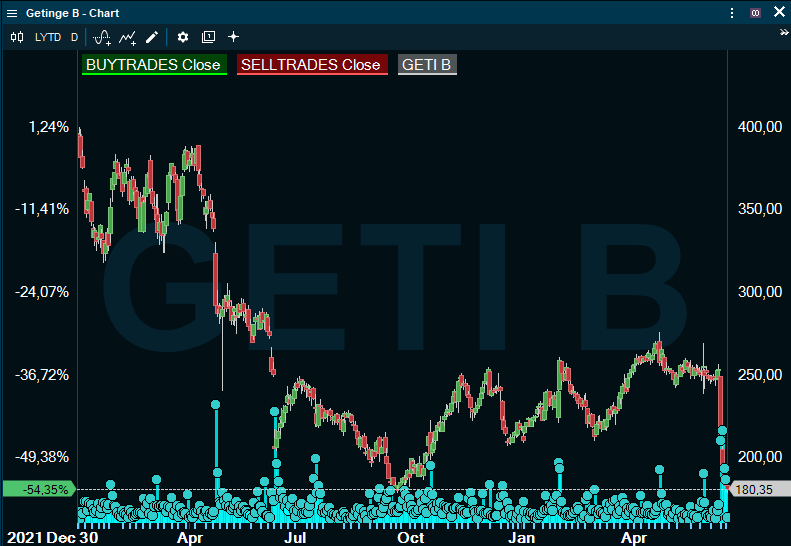Click the template window icon in toolbar
Screen dimensions: 791x546
(x=208, y=37)
